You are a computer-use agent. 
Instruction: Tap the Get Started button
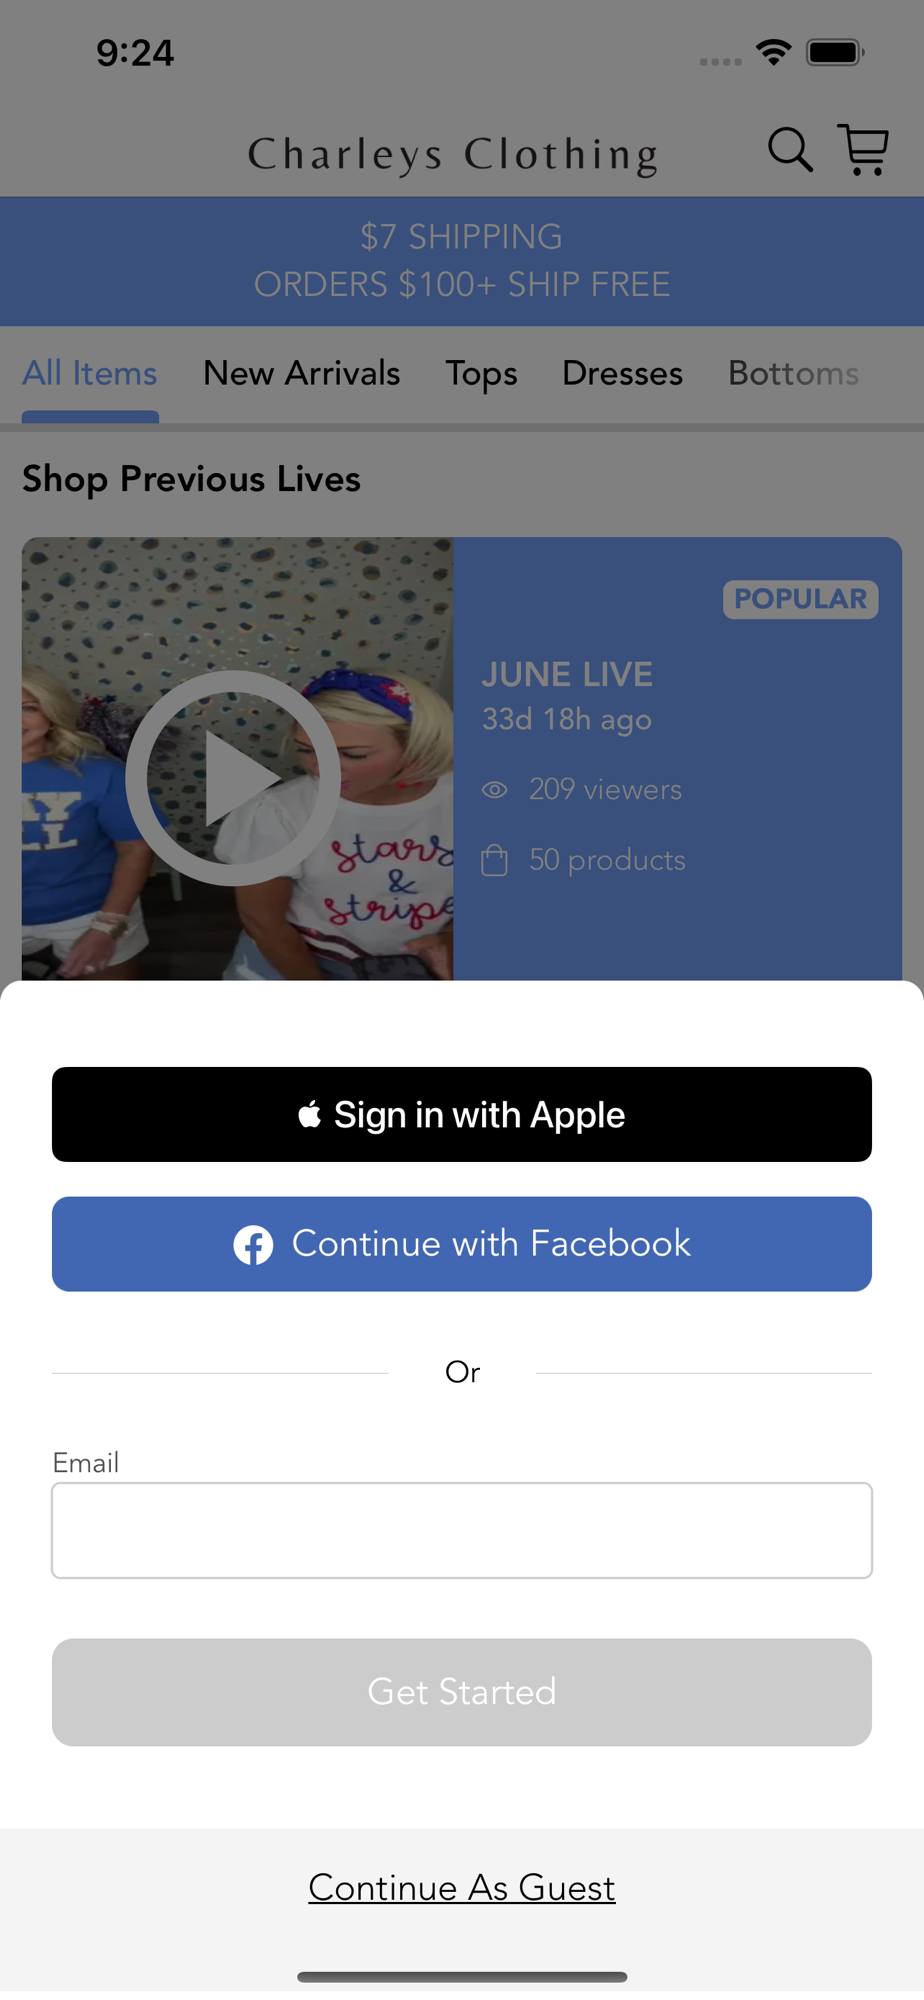click(x=462, y=1692)
